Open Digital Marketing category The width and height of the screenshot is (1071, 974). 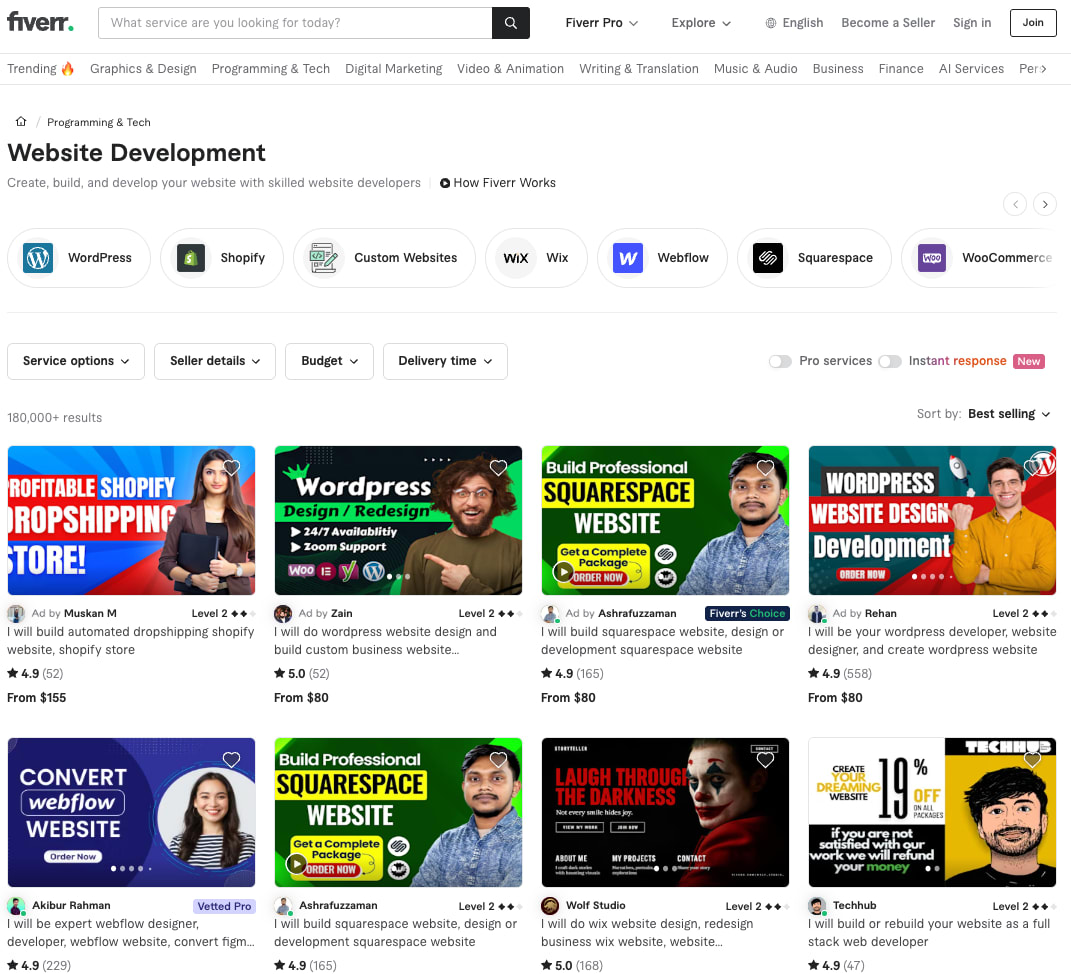393,68
